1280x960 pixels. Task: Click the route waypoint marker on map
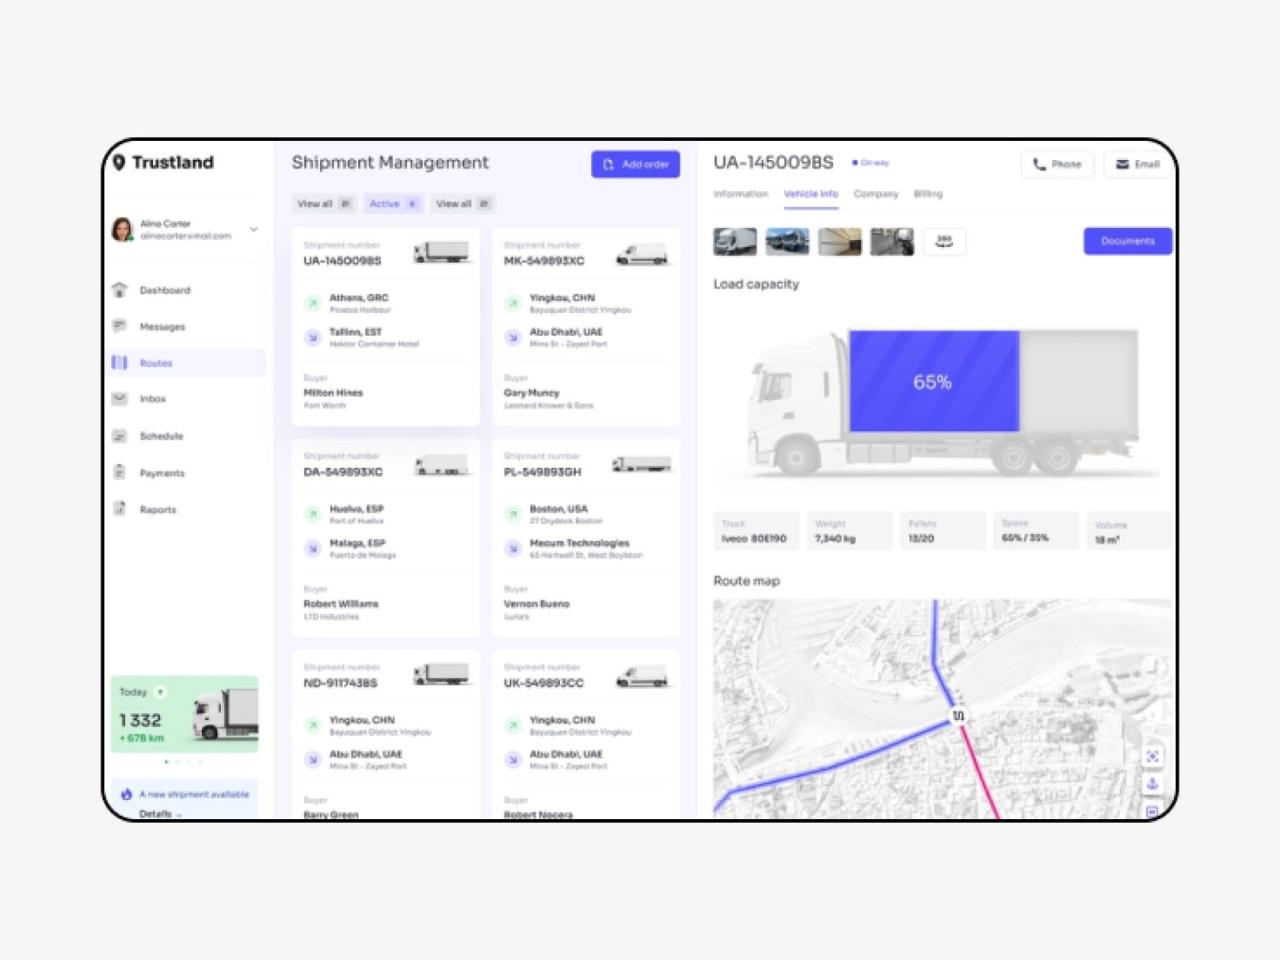click(958, 715)
